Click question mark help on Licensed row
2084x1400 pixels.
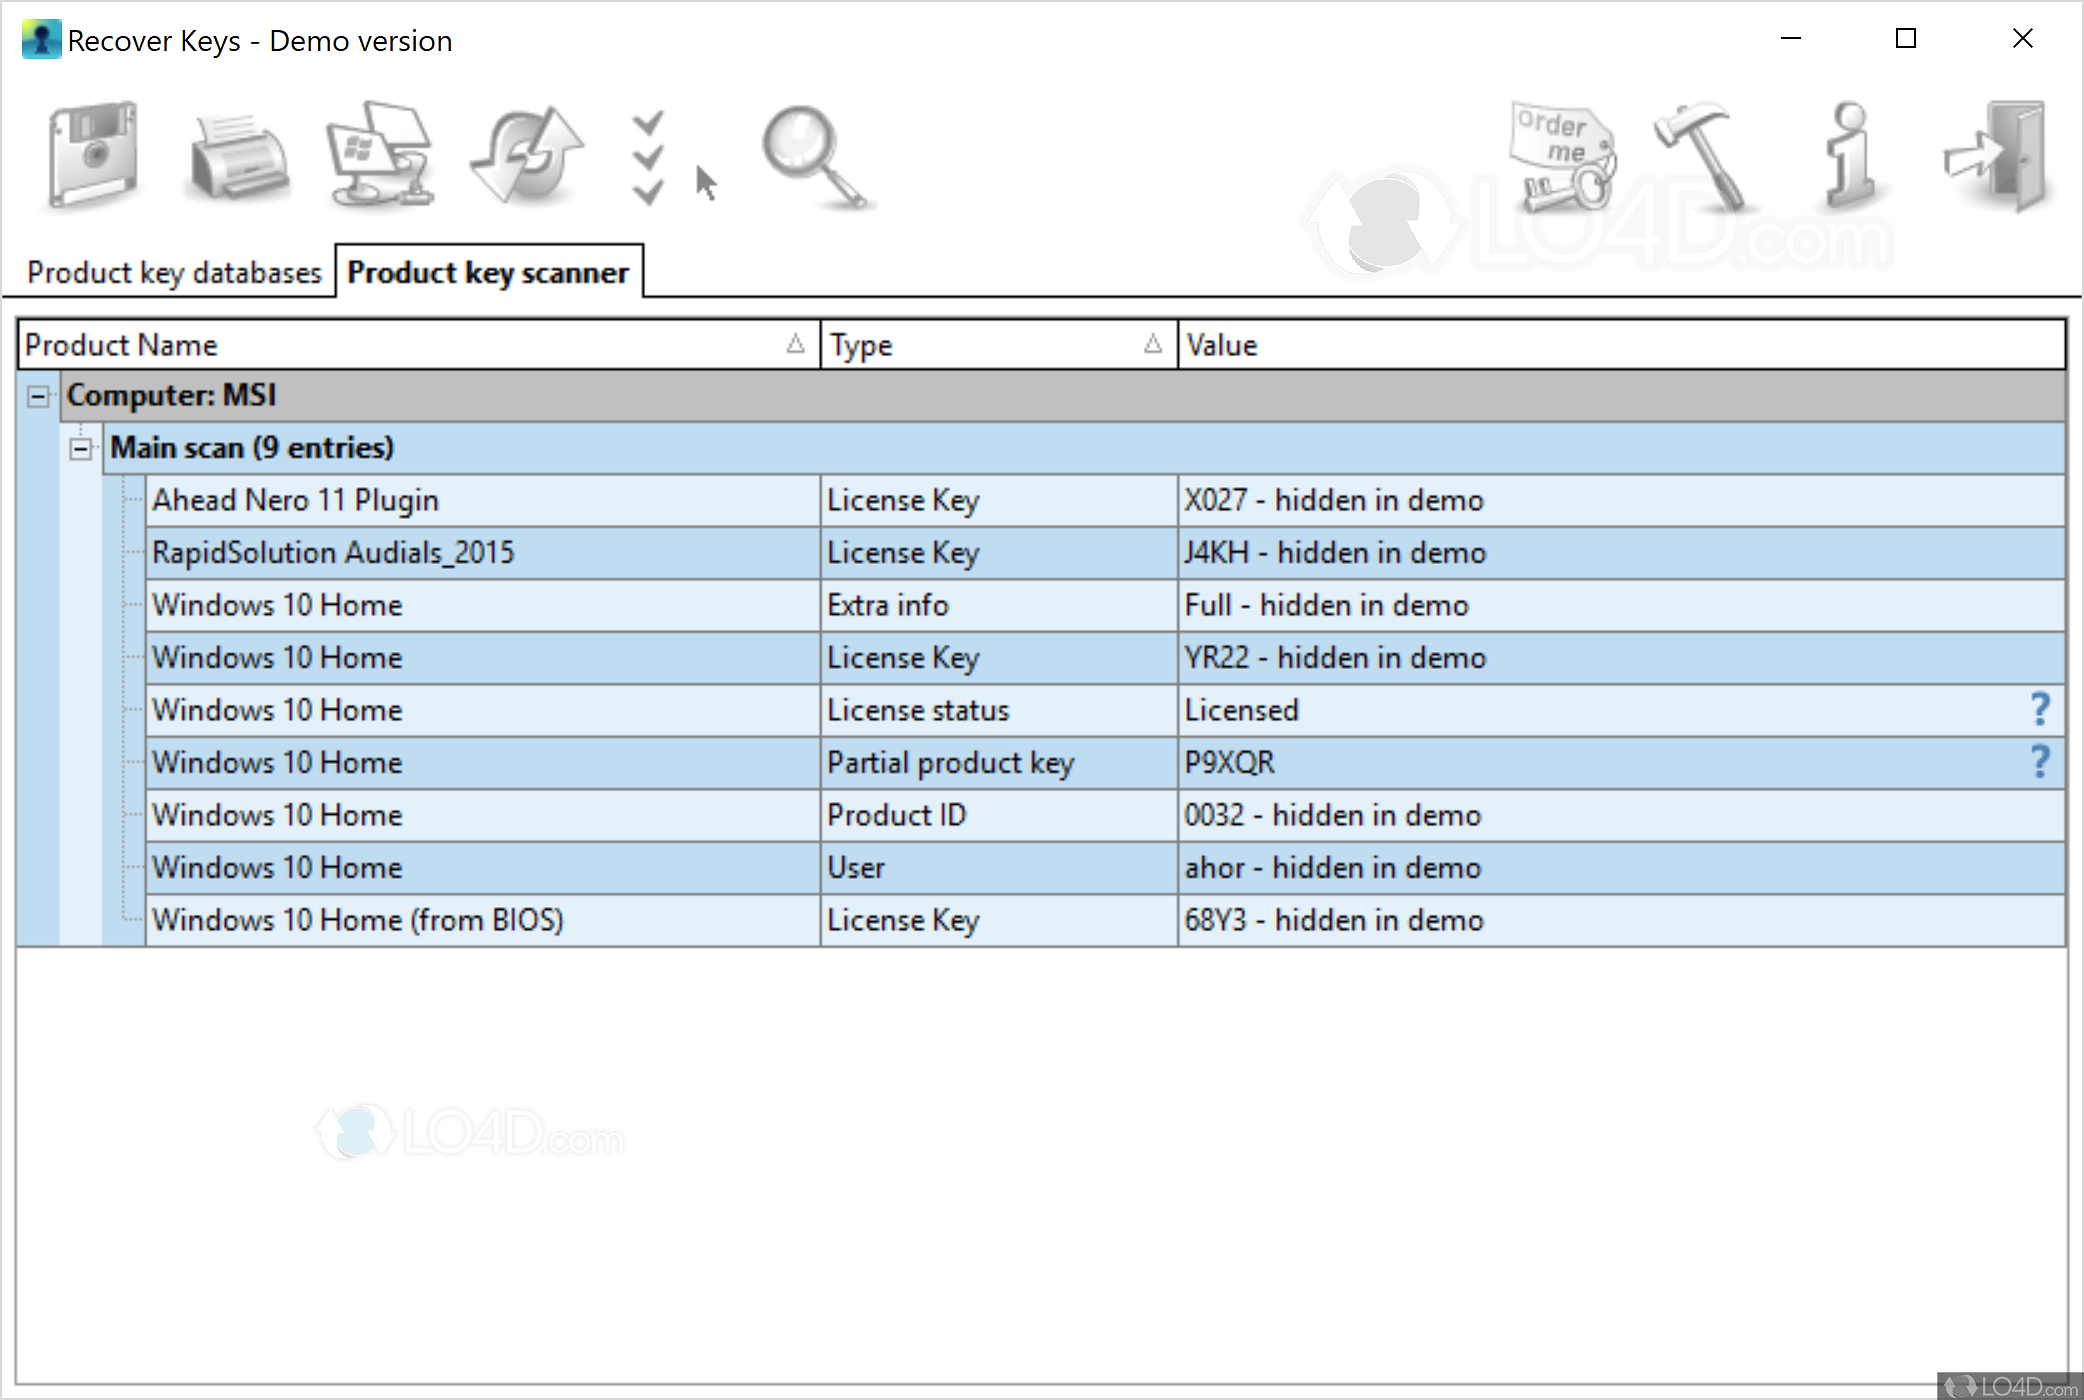2040,709
